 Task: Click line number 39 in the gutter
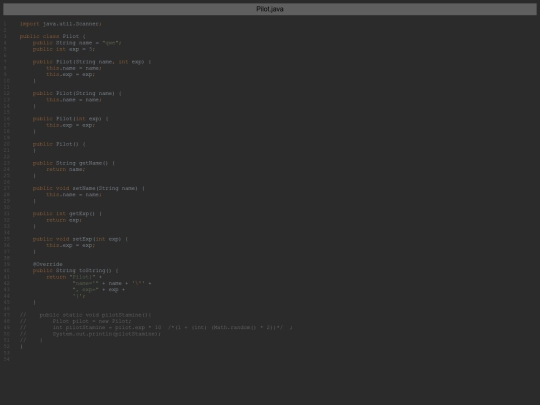(x=7, y=264)
